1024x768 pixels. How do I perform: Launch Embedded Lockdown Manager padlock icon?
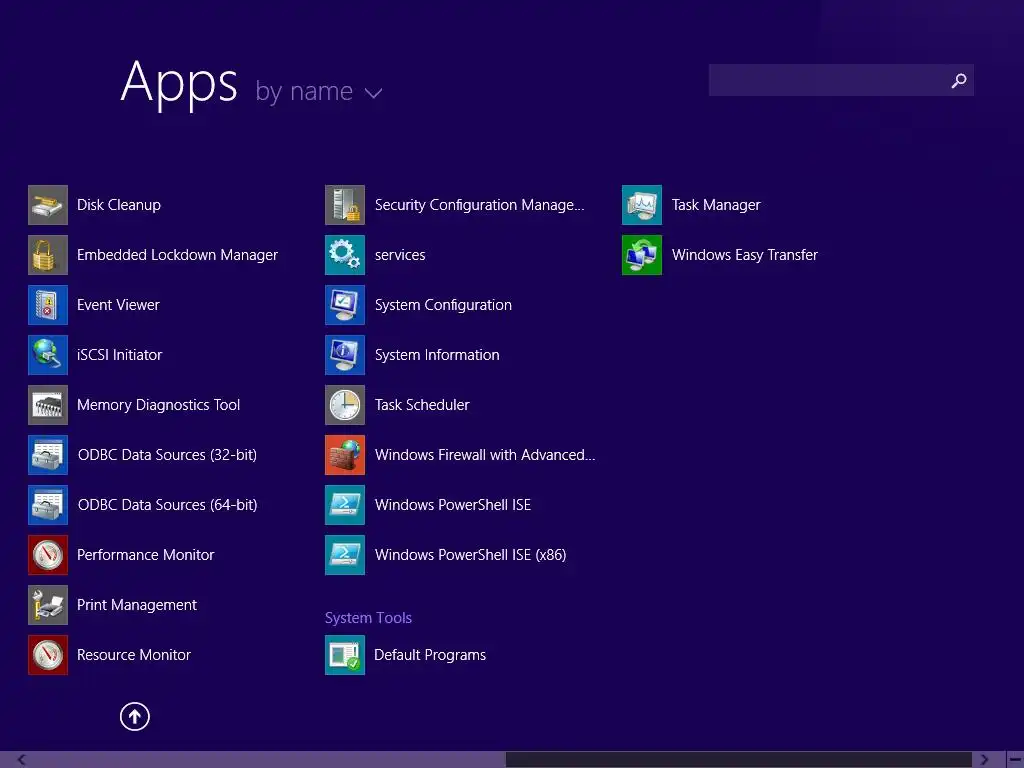(x=48, y=255)
